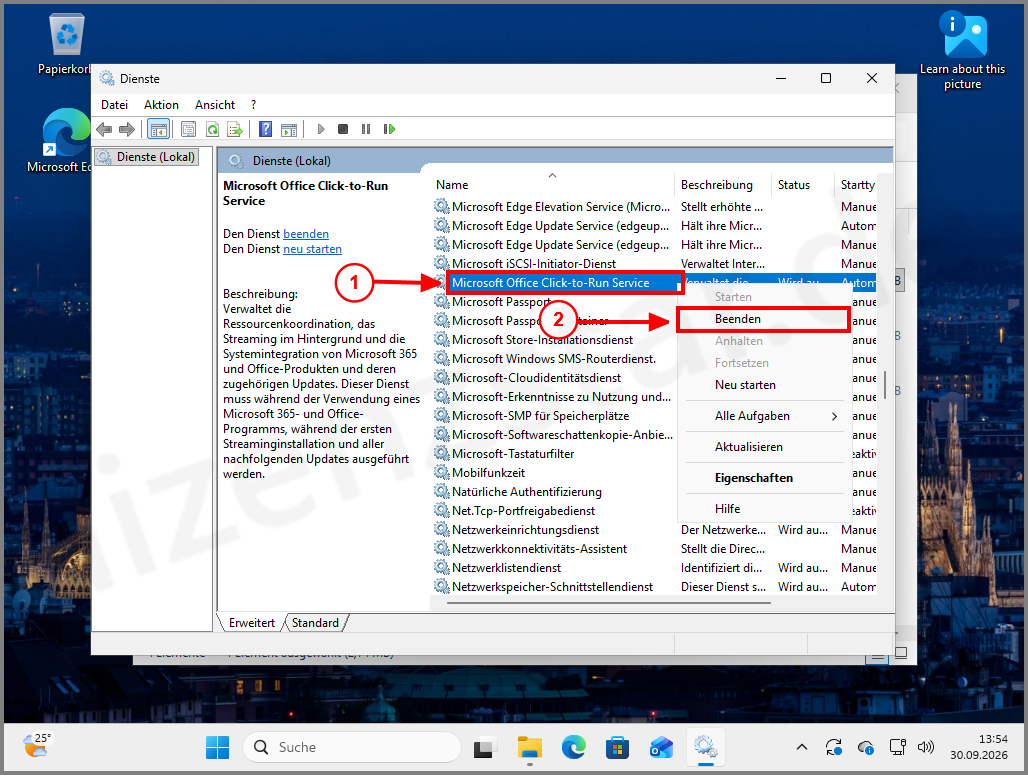Click the gear icon of Mobilfunkzeit service
Image resolution: width=1028 pixels, height=776 pixels.
coord(442,472)
